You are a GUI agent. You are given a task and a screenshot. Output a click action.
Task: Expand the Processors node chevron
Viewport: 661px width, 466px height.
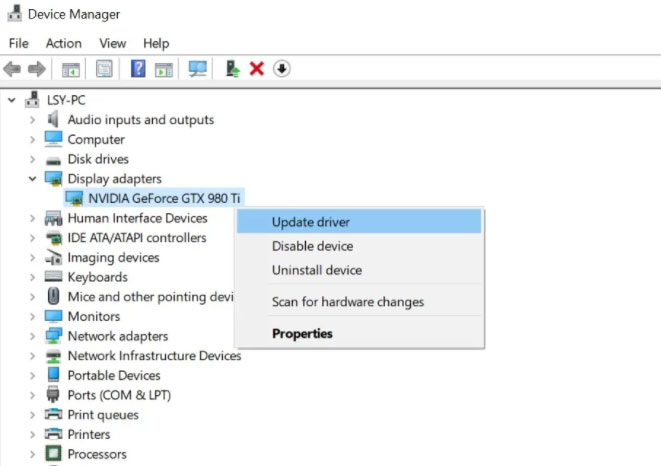(x=32, y=454)
